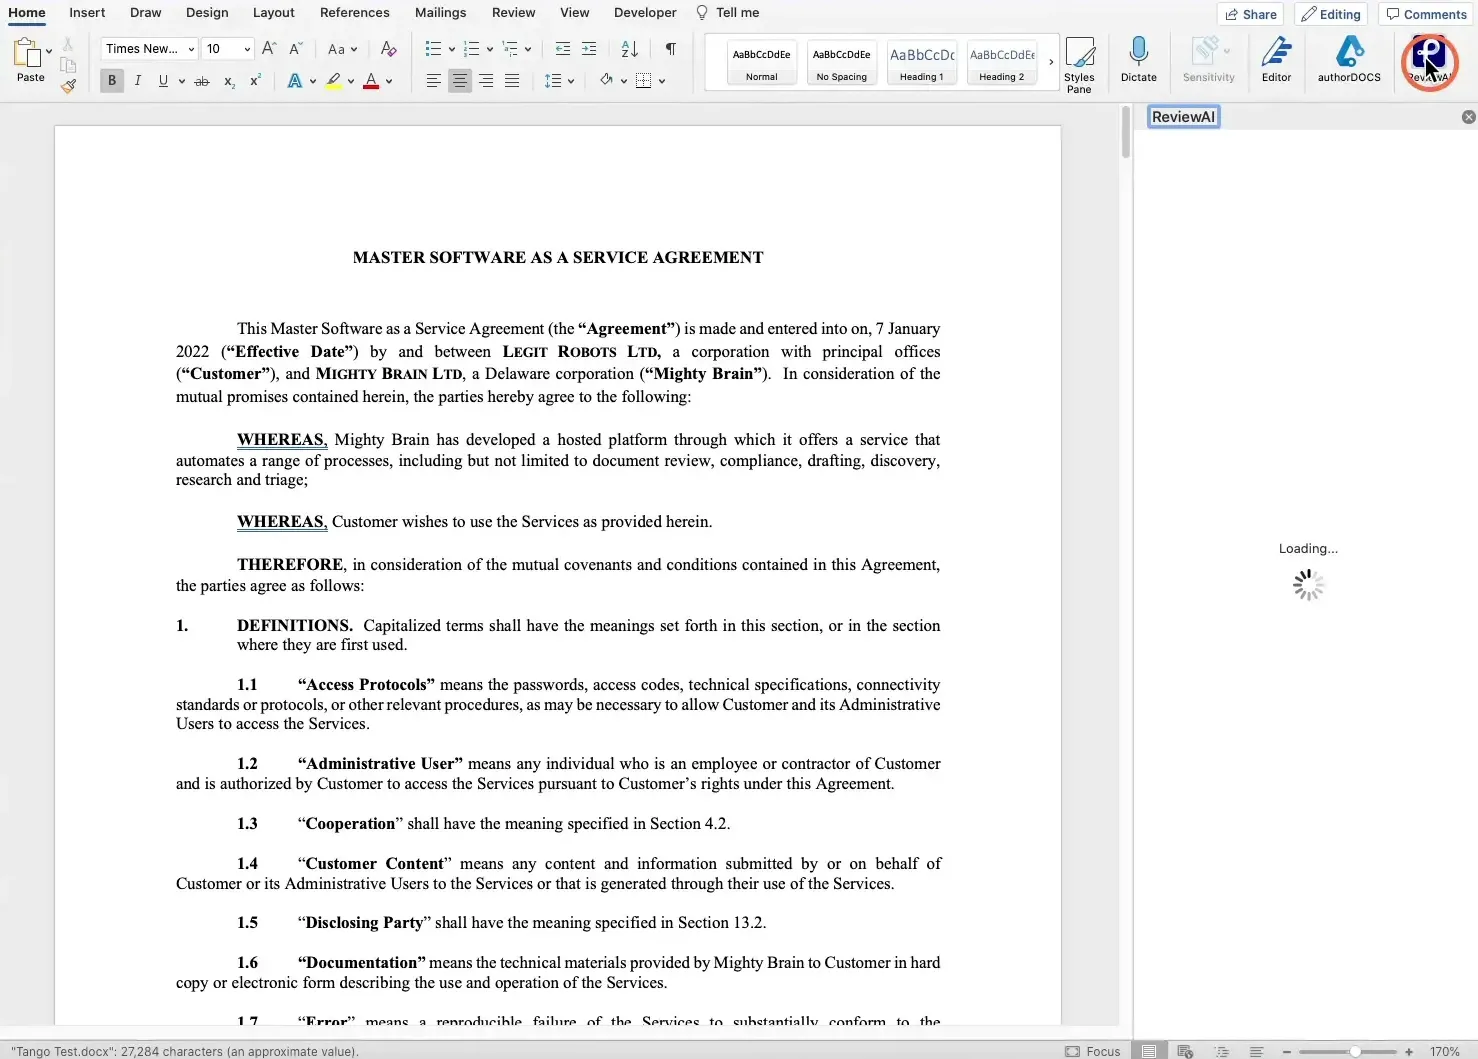Screen dimensions: 1478x1059
Task: Click the Format Painter brush icon
Action: 68,86
